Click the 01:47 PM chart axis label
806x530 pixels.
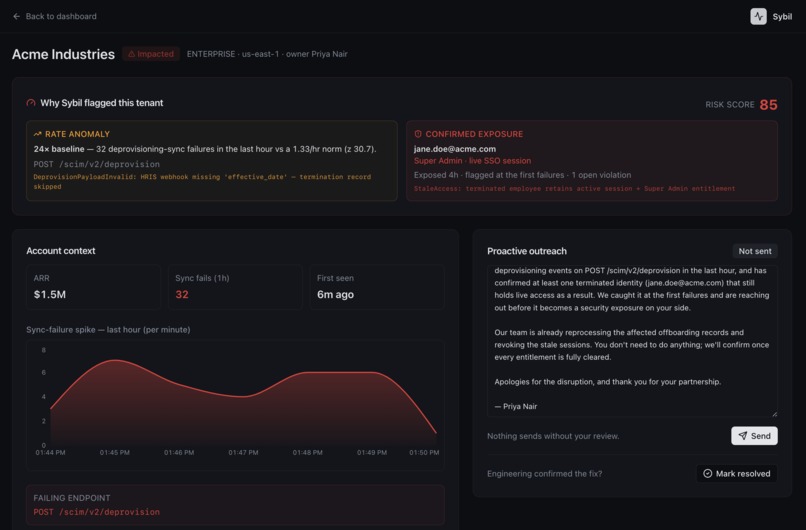click(x=243, y=453)
